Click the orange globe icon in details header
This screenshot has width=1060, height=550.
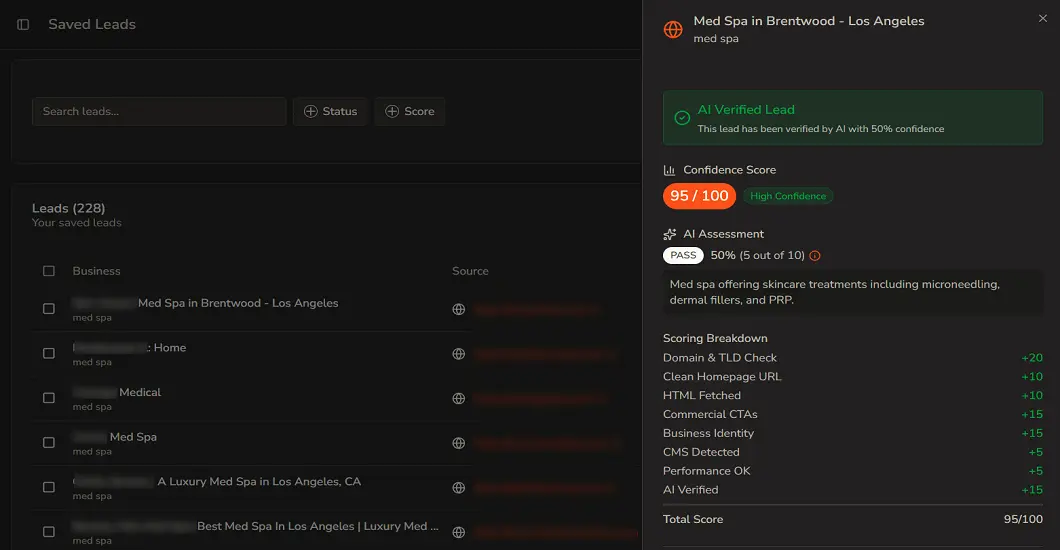(x=673, y=30)
